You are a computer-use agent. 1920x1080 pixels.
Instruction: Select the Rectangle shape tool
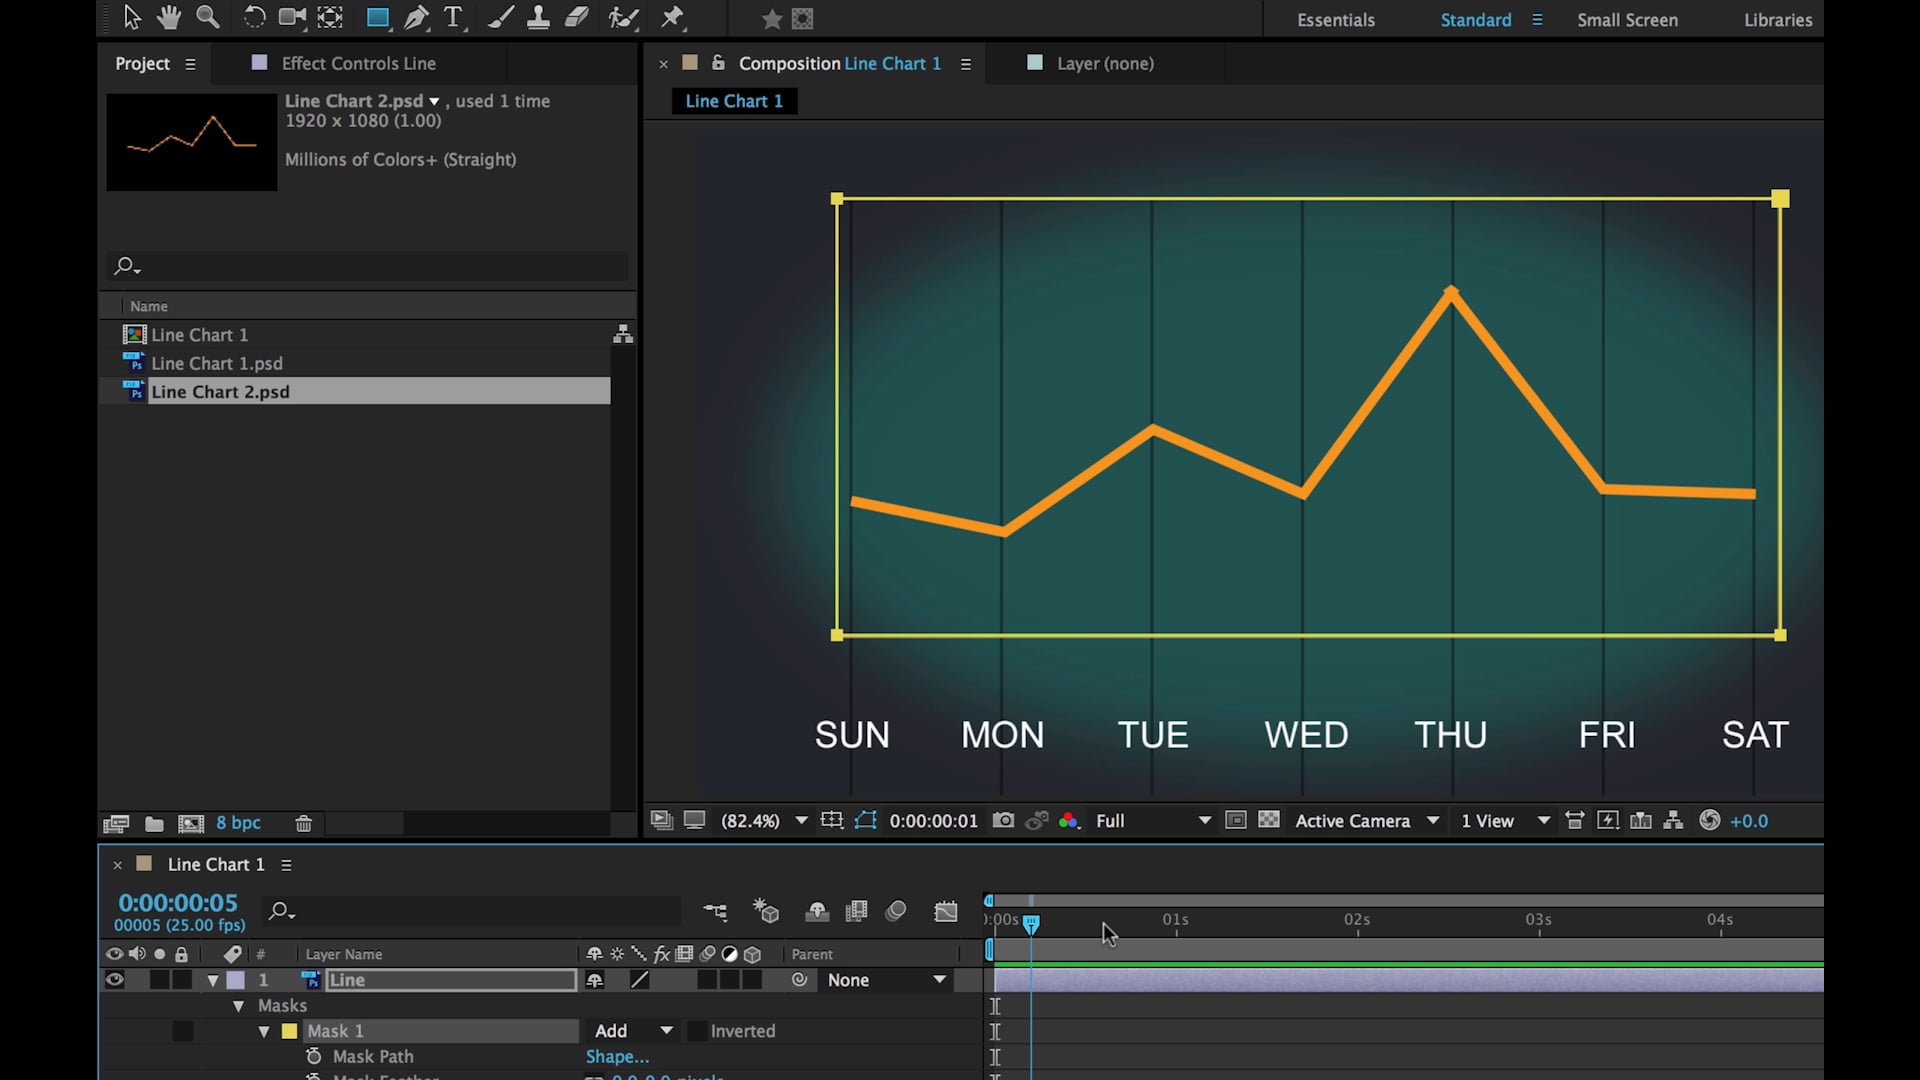pos(378,17)
